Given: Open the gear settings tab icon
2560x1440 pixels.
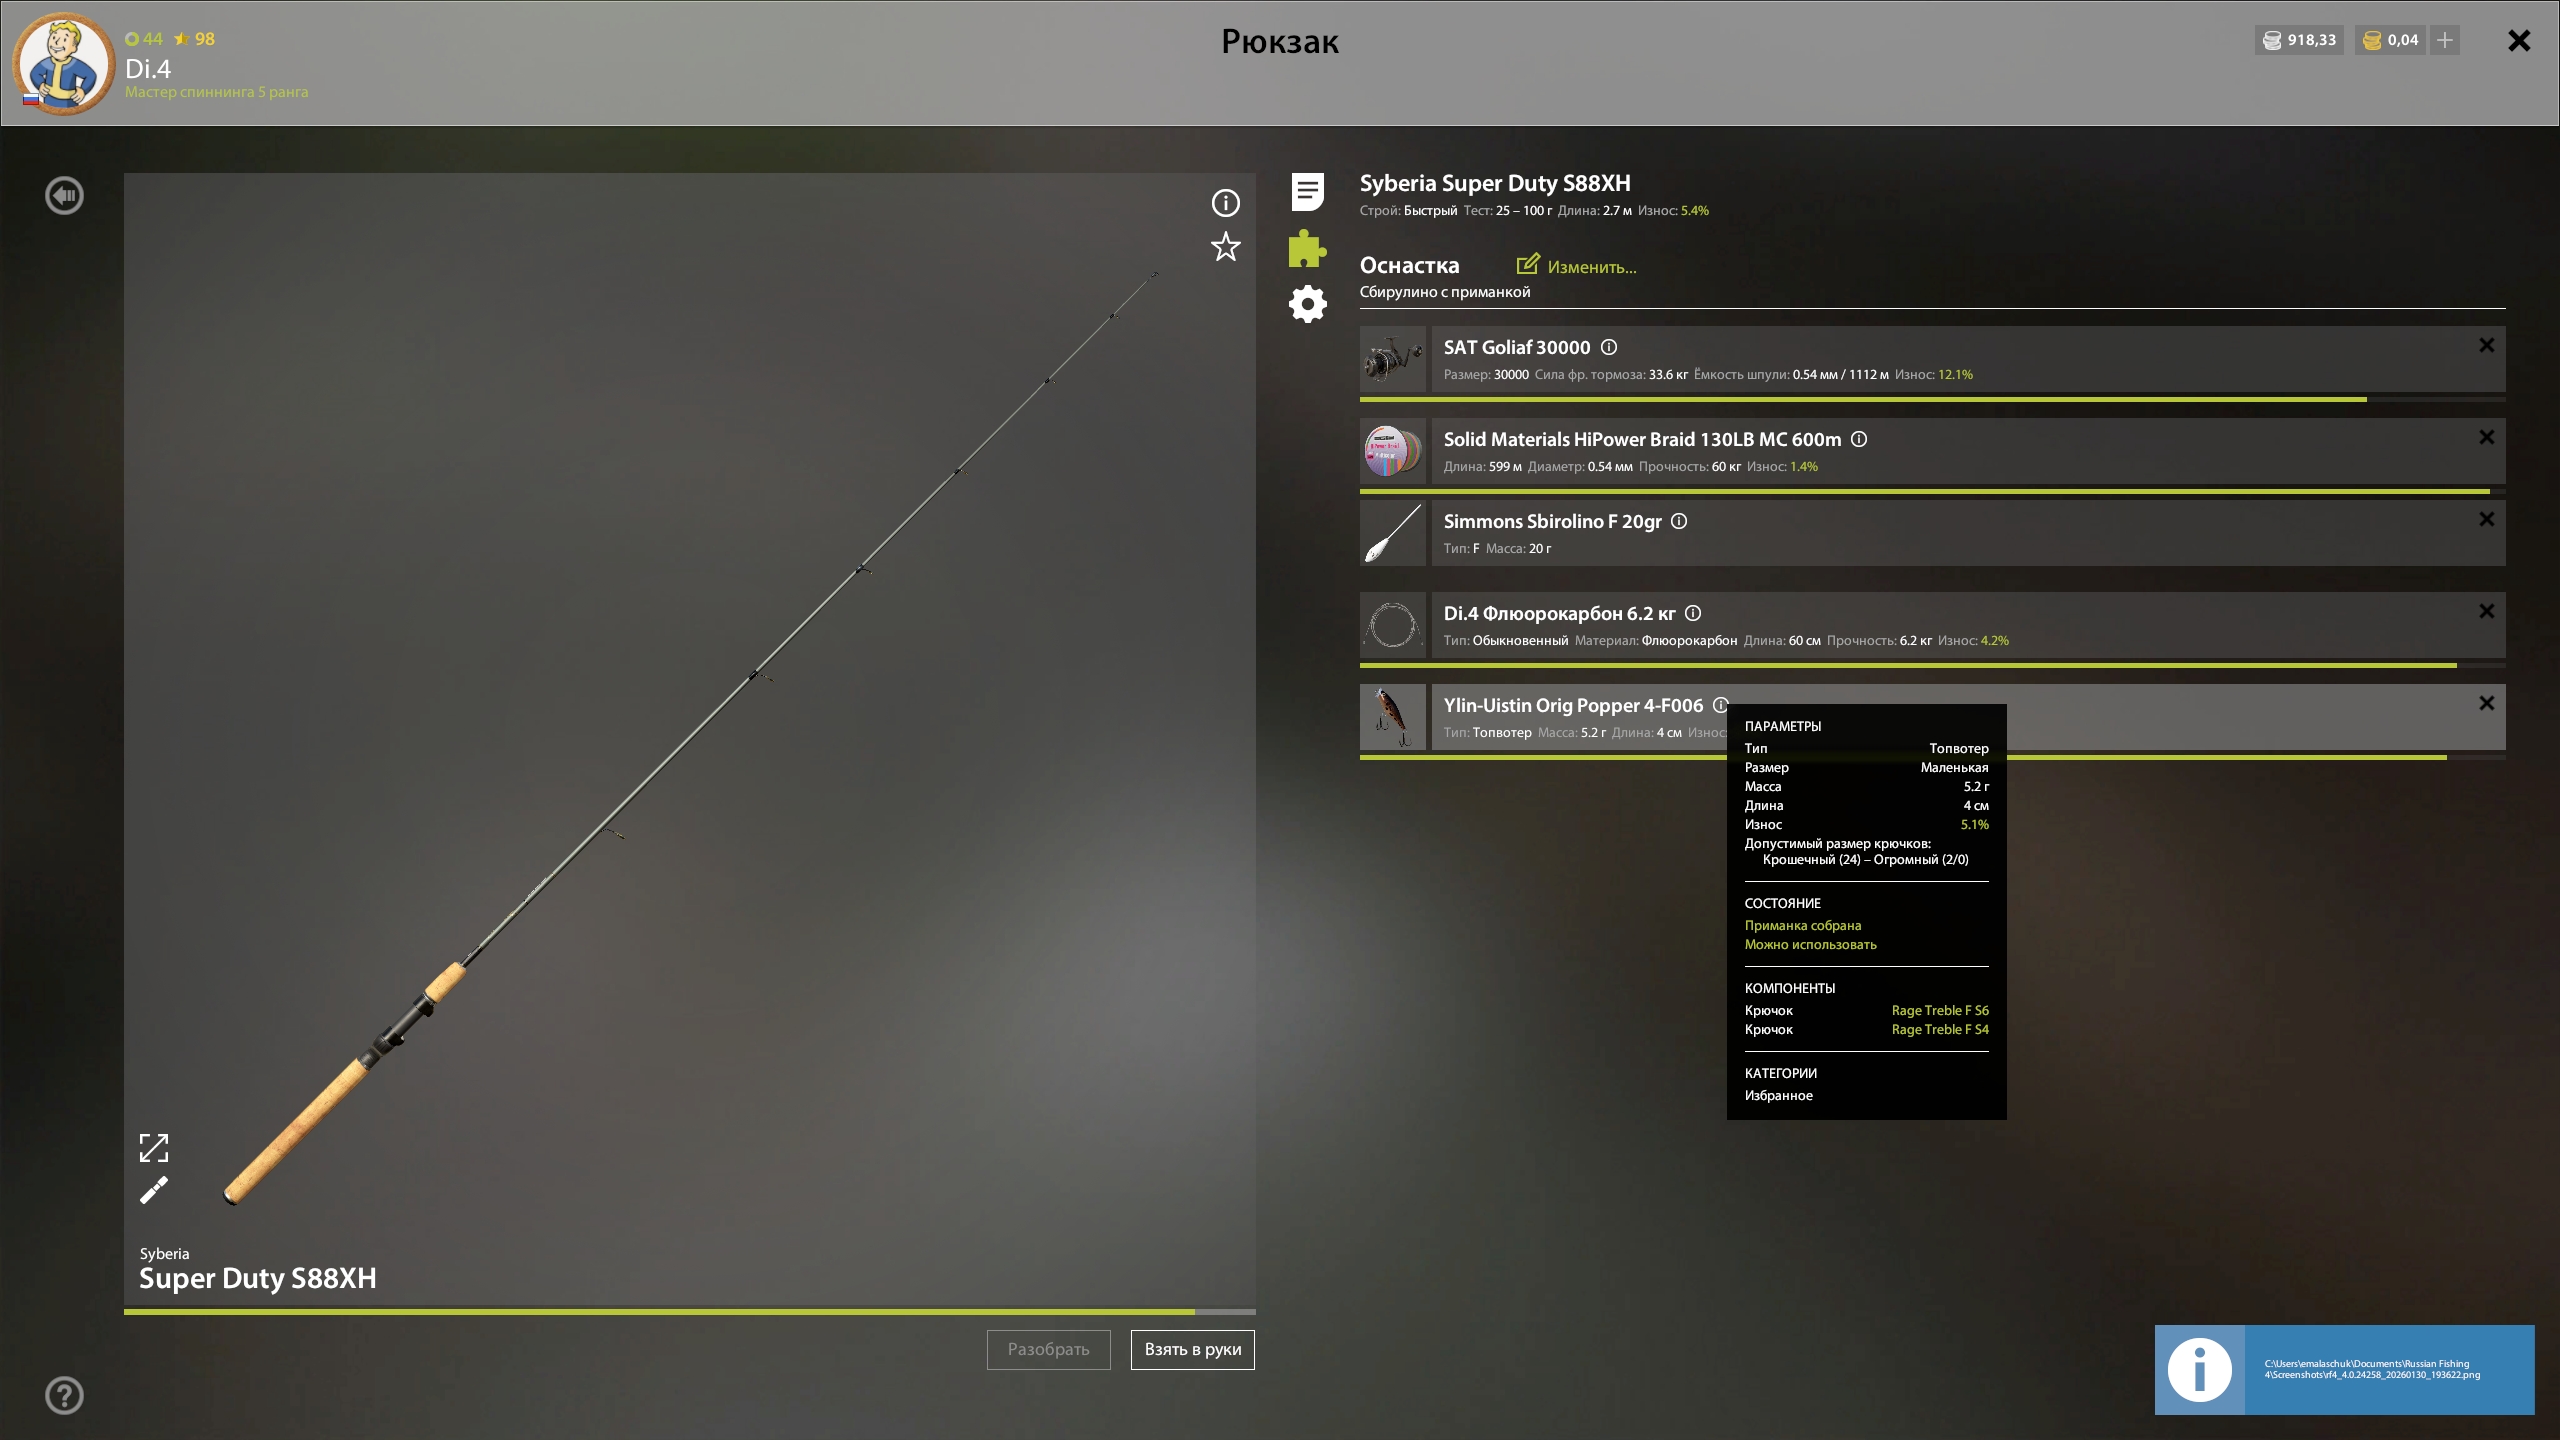Looking at the screenshot, I should click(1307, 304).
